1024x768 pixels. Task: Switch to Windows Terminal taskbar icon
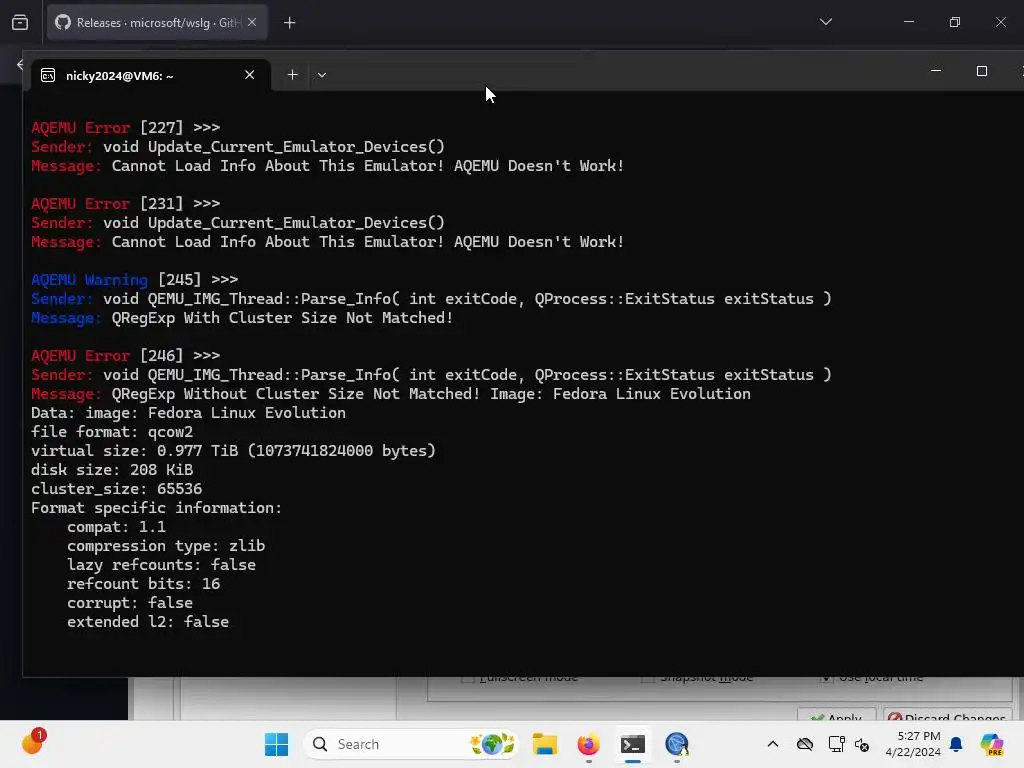(x=632, y=744)
